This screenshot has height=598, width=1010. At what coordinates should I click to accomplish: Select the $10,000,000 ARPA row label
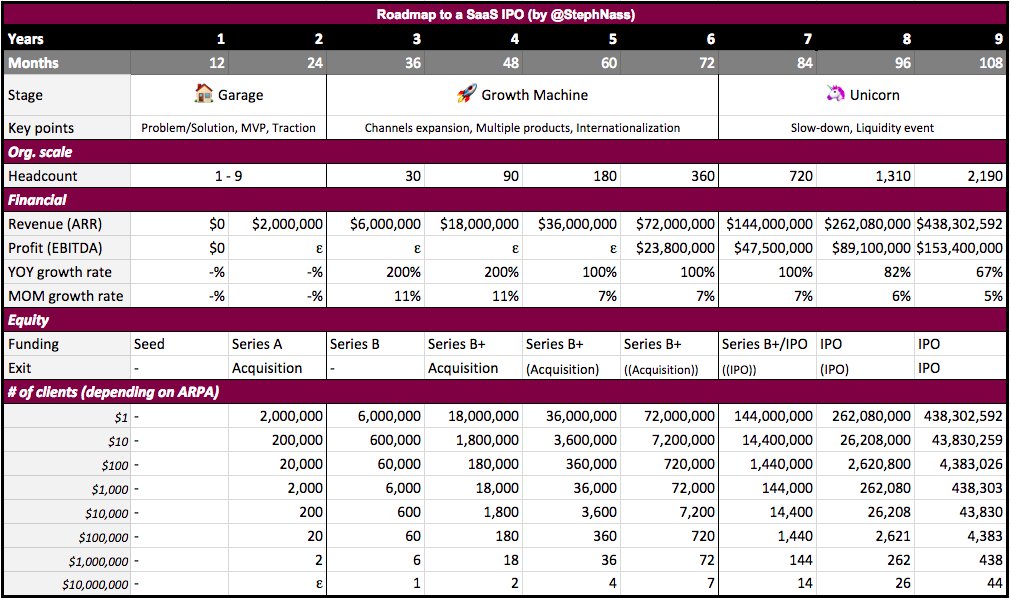click(67, 584)
